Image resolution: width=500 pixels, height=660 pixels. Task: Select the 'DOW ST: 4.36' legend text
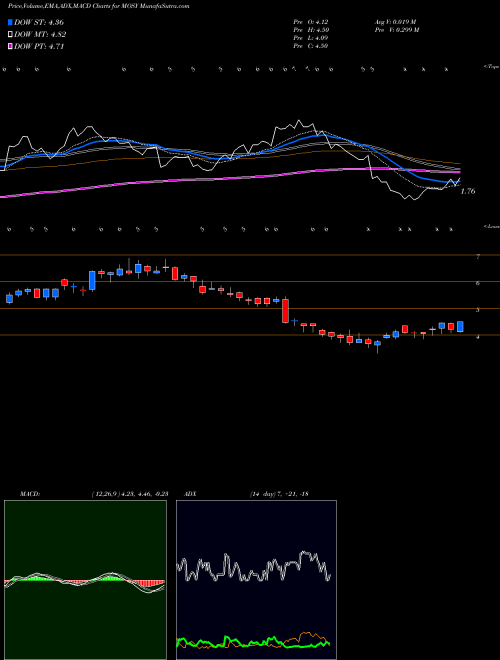pyautogui.click(x=39, y=23)
